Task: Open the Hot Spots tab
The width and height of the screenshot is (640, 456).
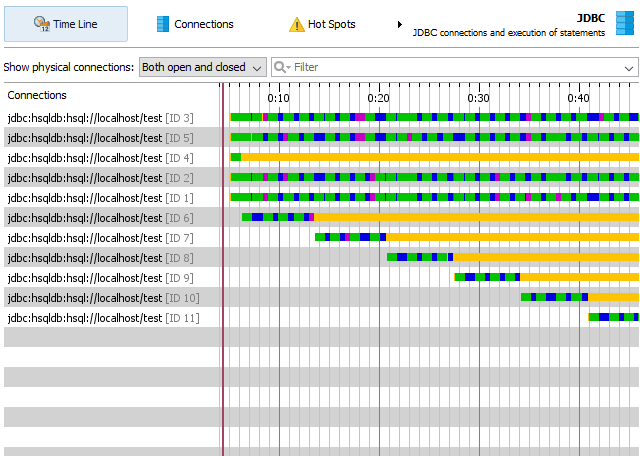Action: tap(322, 24)
